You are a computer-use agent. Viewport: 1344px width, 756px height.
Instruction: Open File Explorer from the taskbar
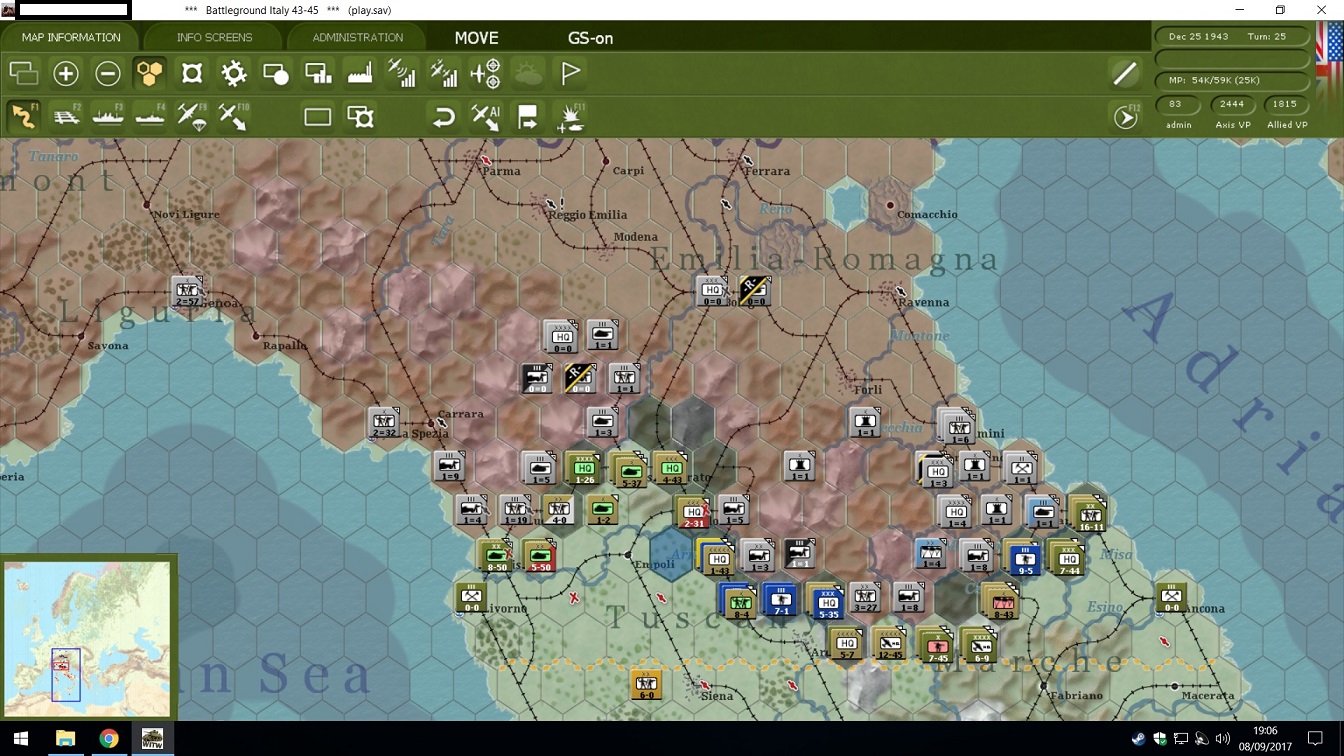coord(65,739)
